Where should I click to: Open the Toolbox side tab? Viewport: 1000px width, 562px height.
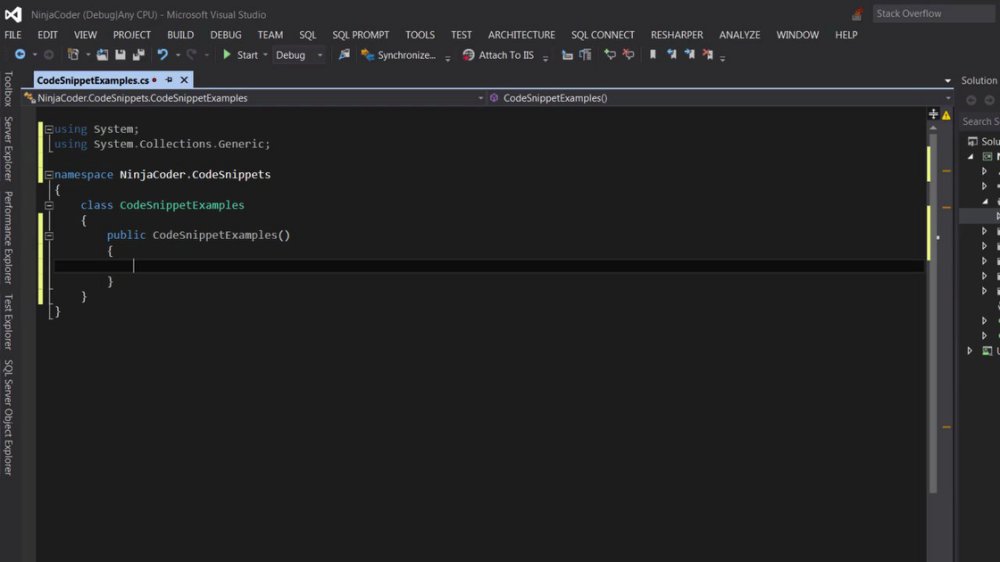8,88
